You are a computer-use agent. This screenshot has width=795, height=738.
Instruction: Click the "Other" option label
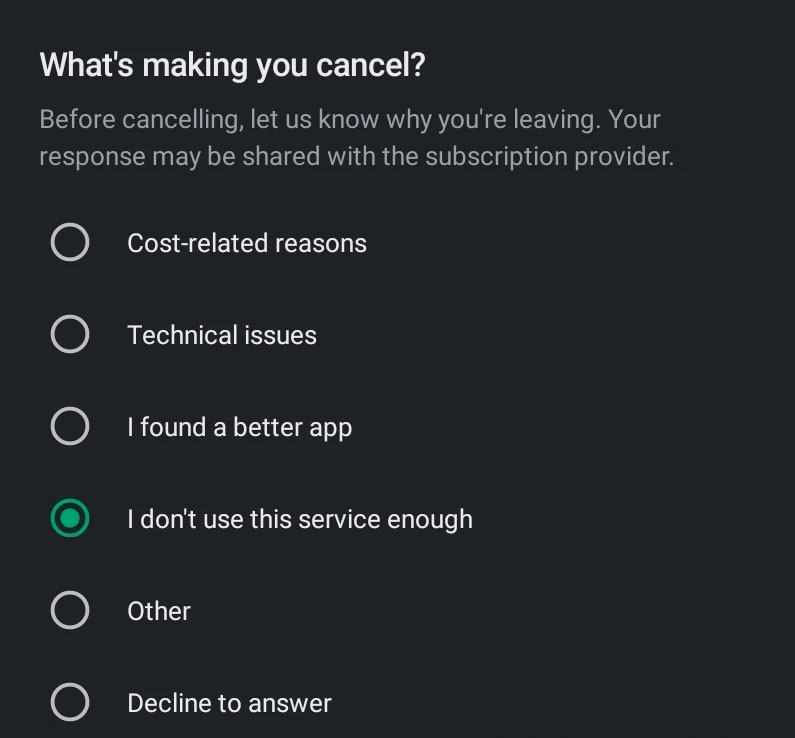click(158, 611)
